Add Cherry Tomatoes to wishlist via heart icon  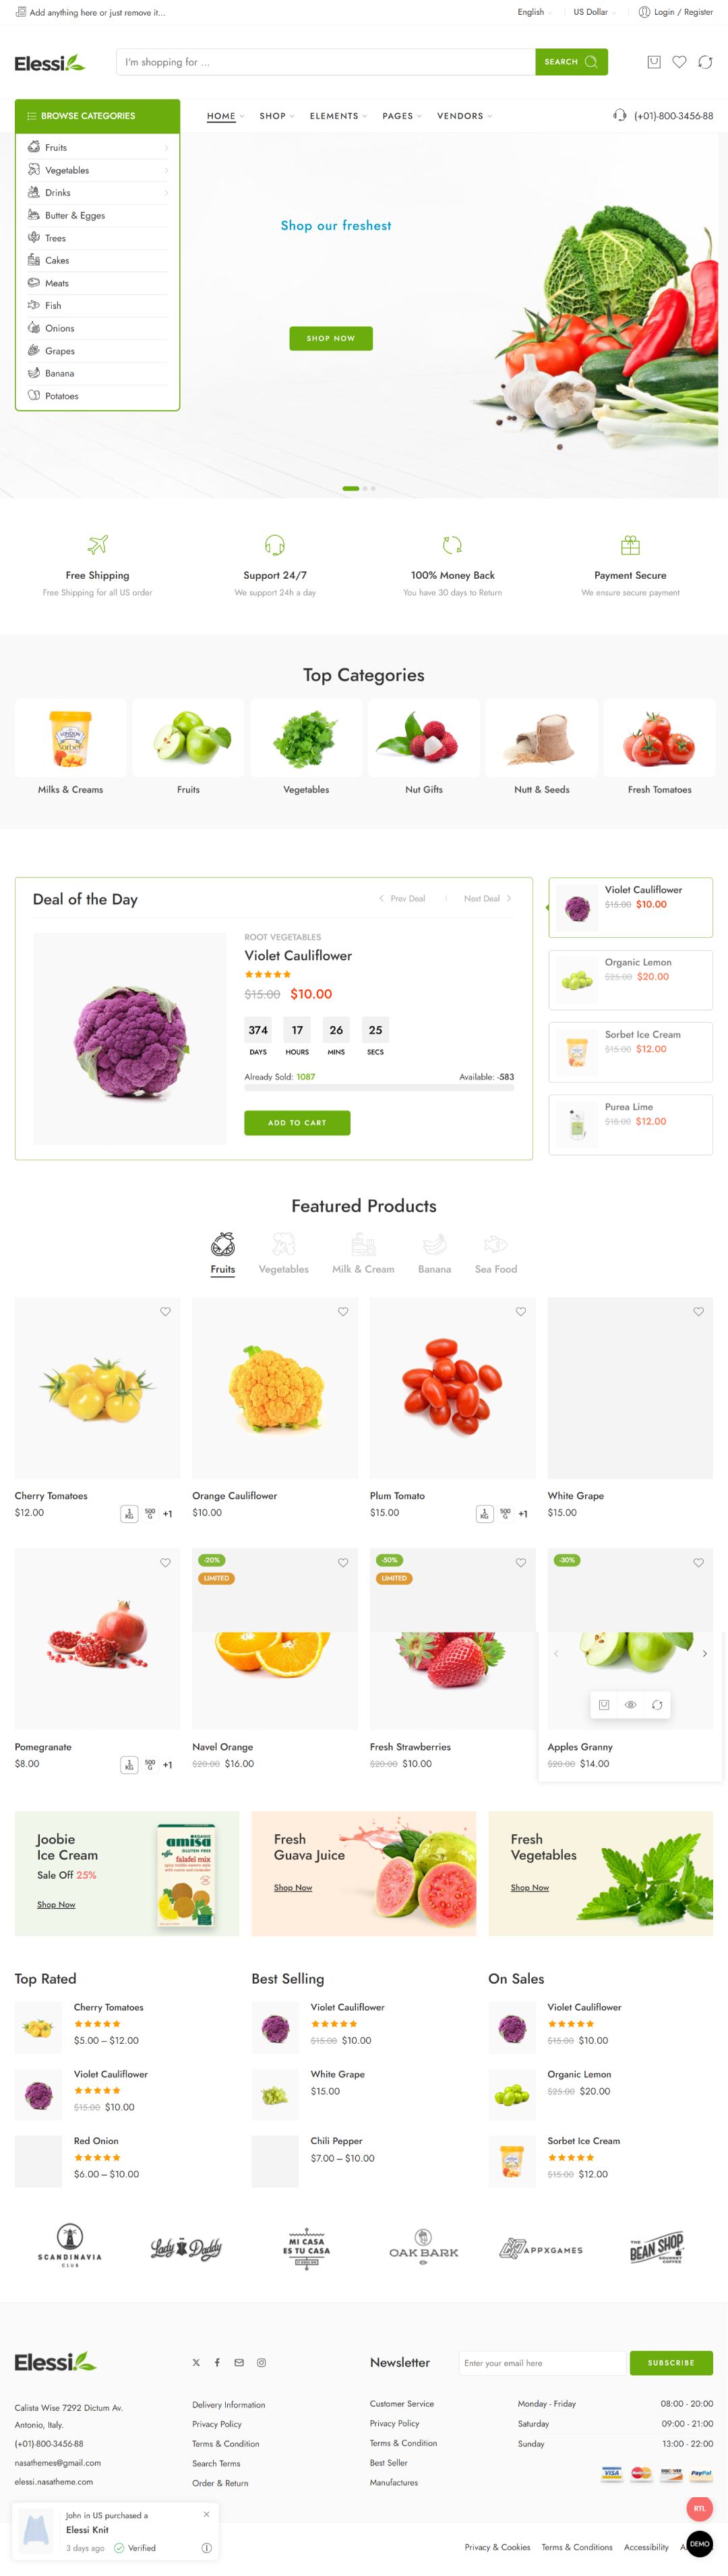(x=165, y=1311)
